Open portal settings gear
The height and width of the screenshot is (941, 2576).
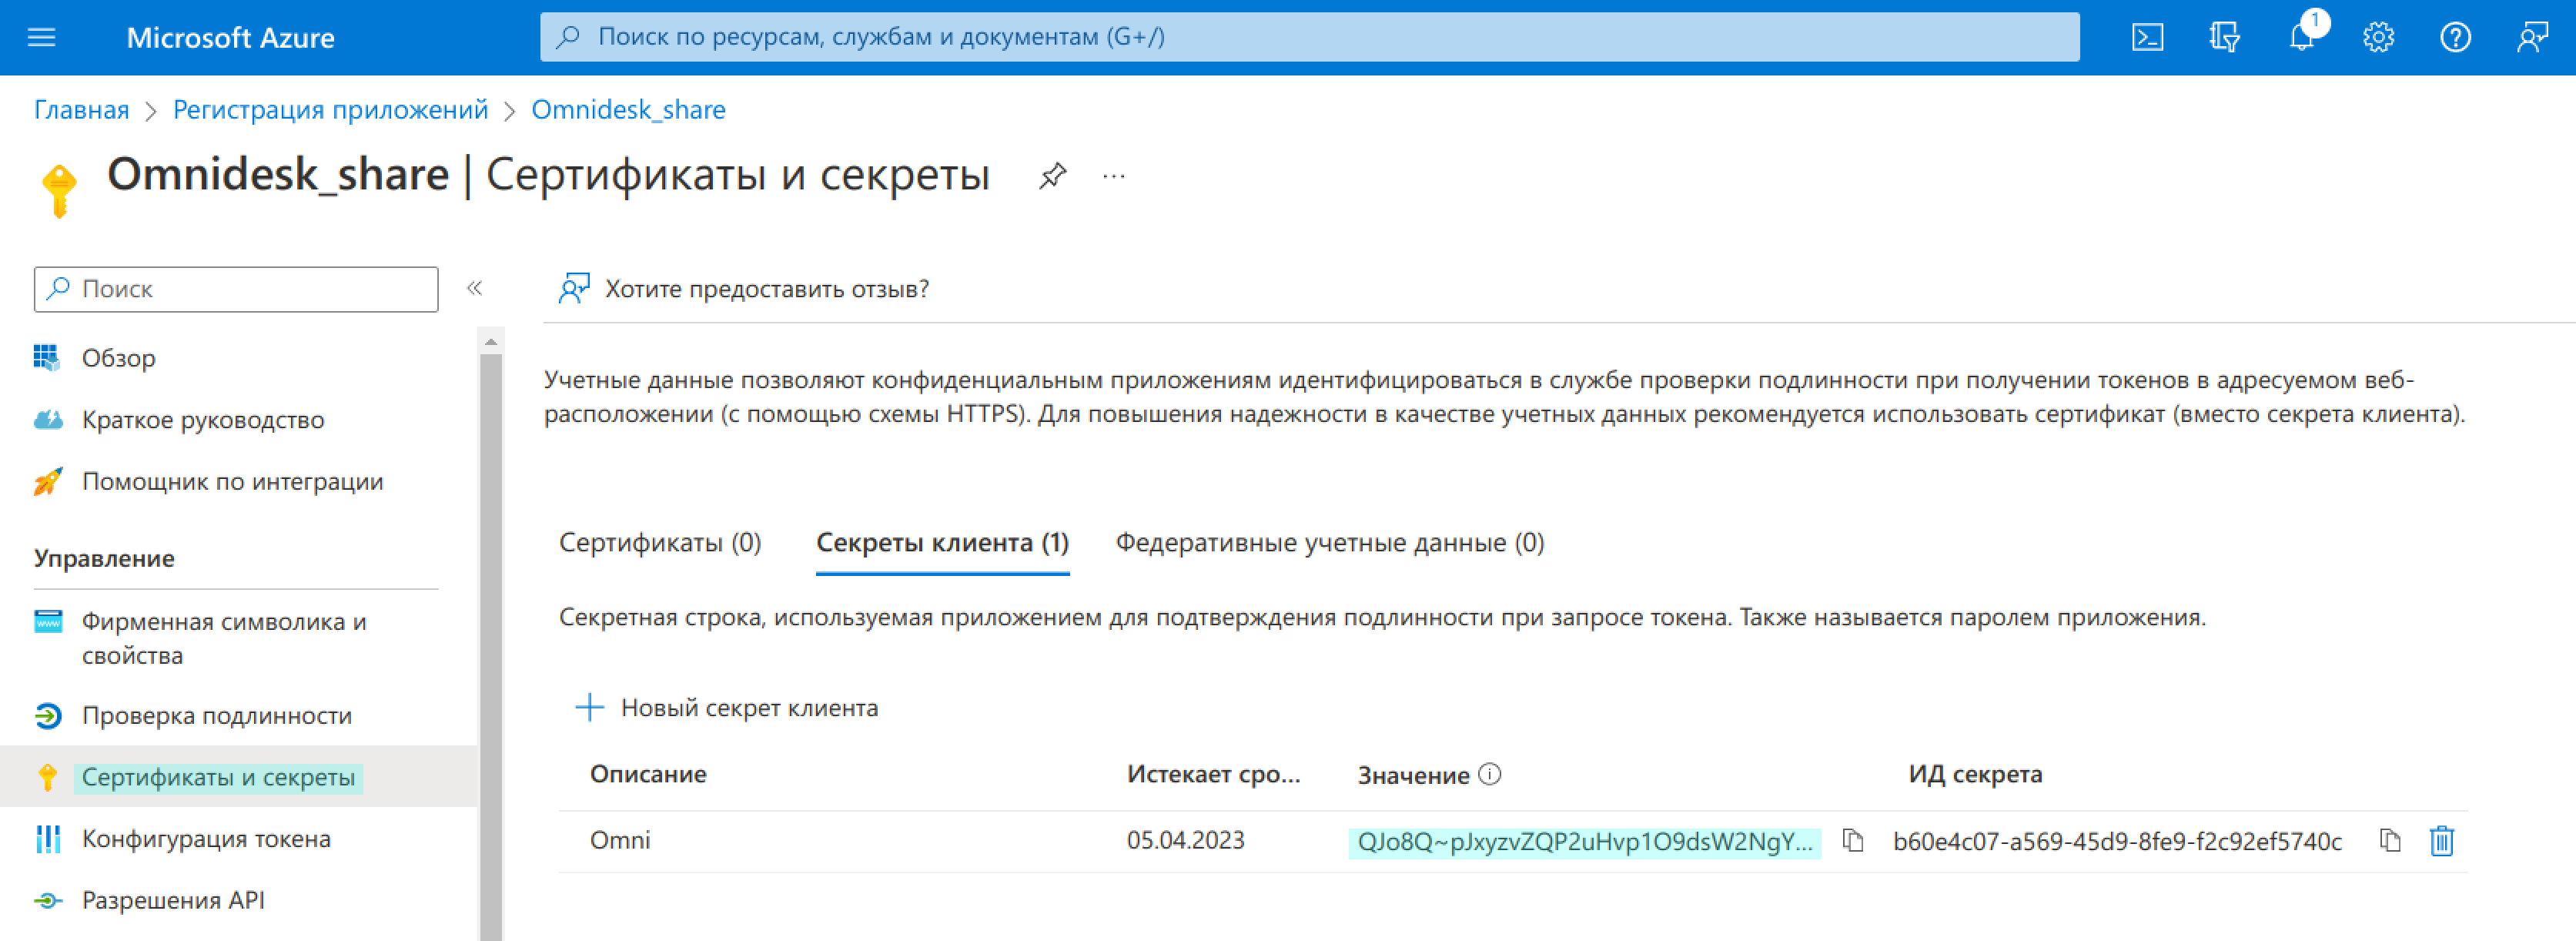(x=2378, y=38)
